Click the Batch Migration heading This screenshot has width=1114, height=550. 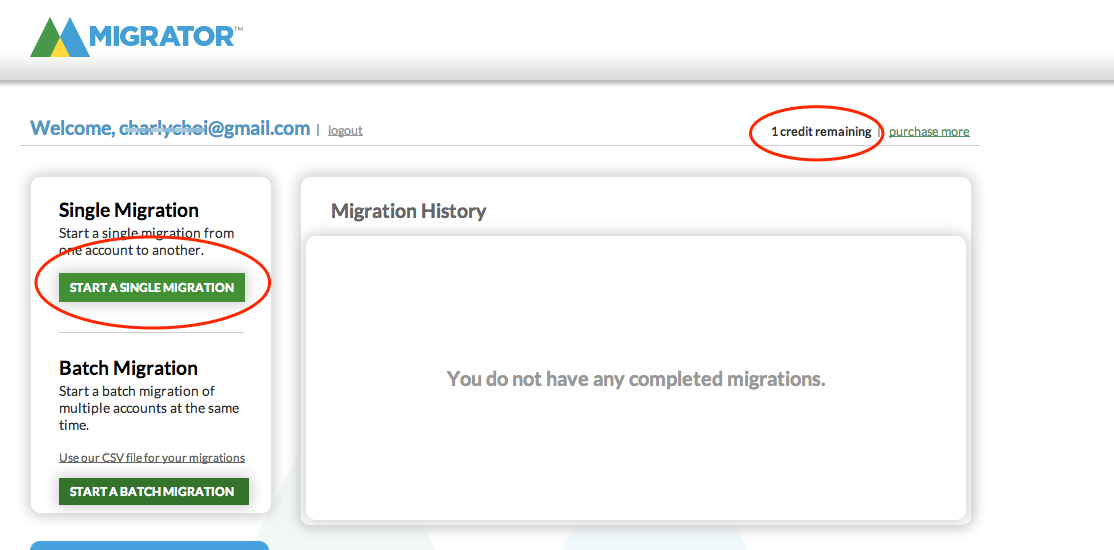(128, 368)
